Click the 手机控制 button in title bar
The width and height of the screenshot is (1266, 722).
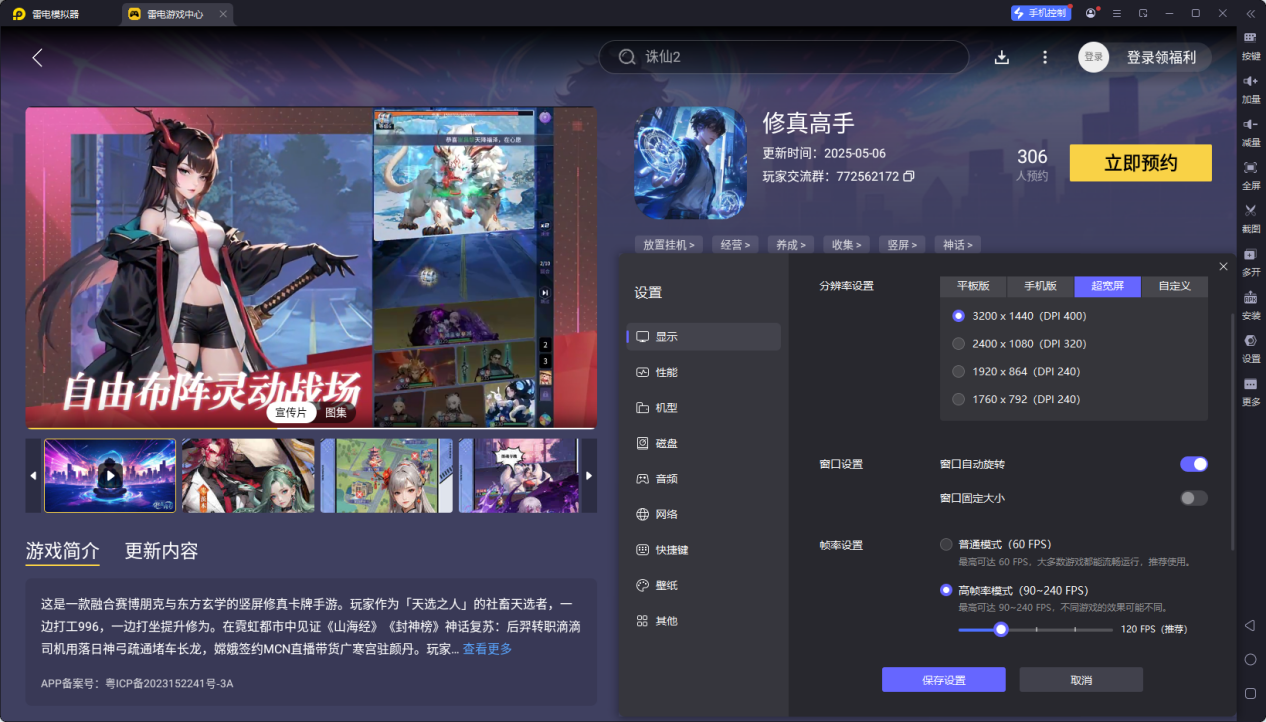point(1040,13)
